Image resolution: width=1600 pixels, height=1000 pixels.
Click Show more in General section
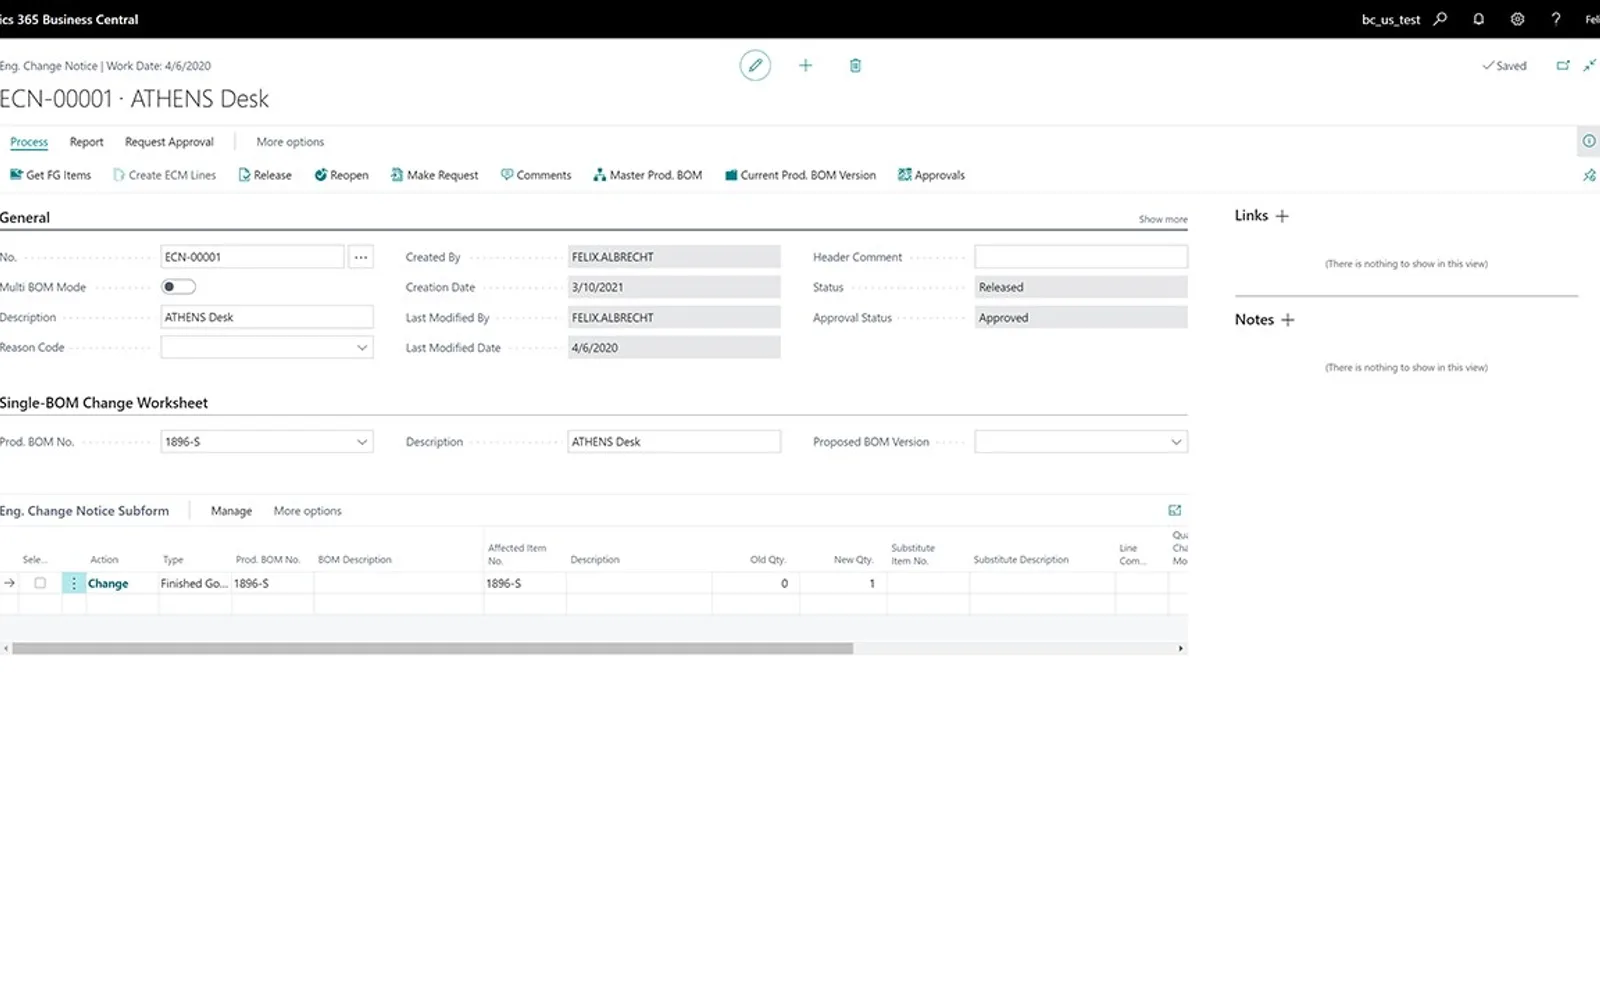(x=1163, y=219)
